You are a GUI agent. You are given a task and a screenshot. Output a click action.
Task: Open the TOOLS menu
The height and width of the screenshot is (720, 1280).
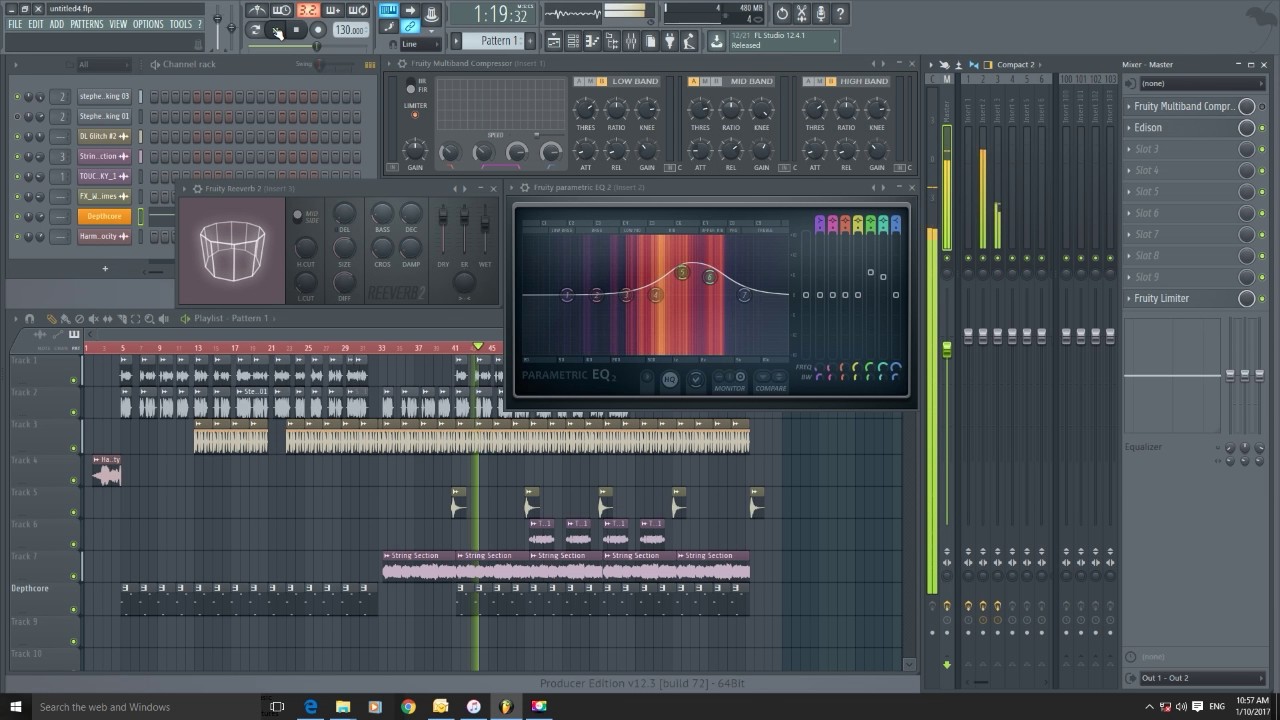tap(181, 24)
